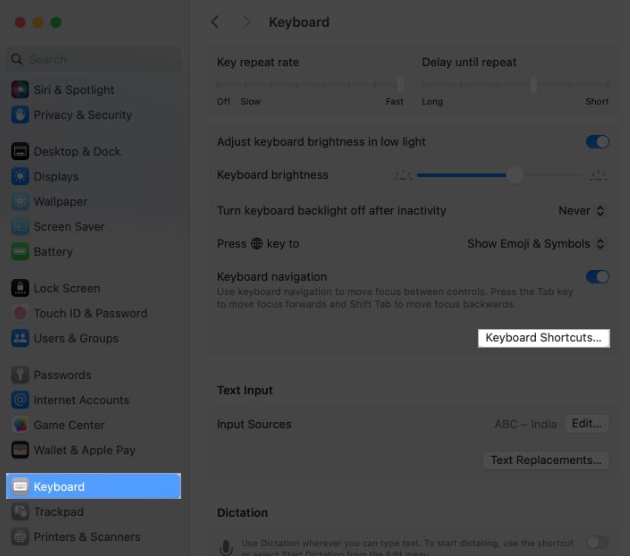Open the Game Center icon
Viewport: 630px width, 556px height.
coord(19,425)
